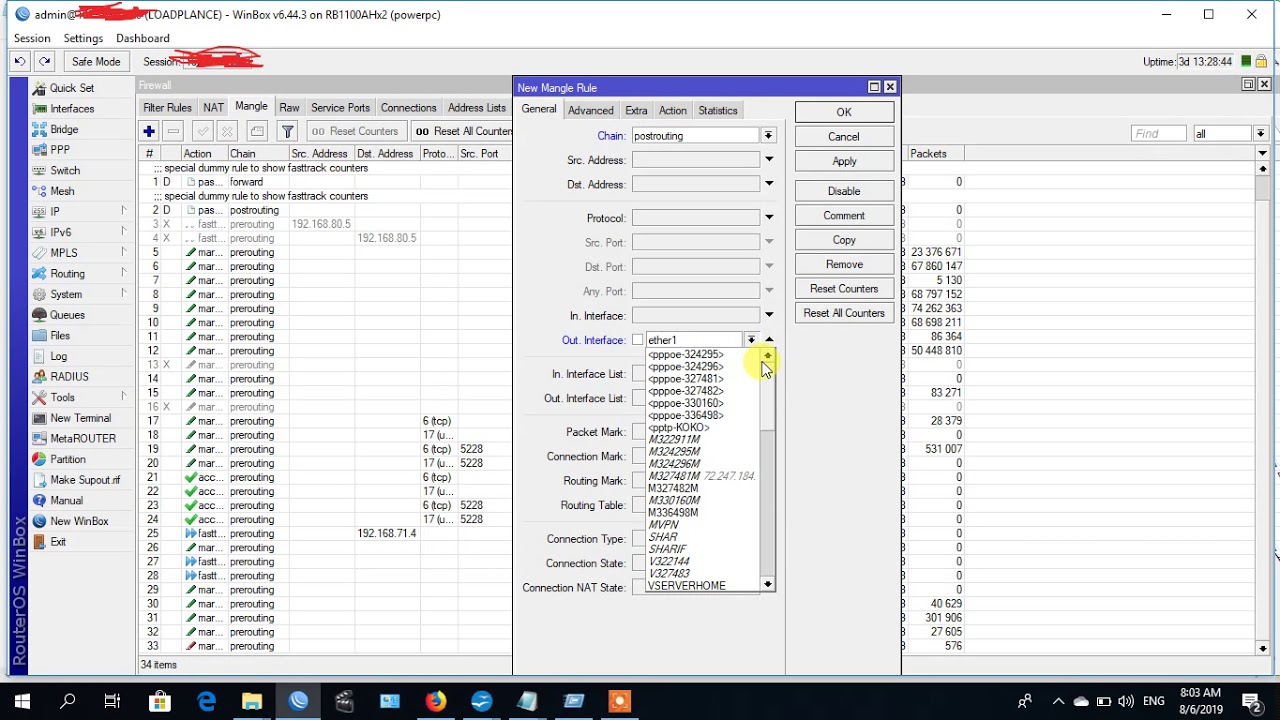Viewport: 1280px width, 720px height.
Task: Click the Make Supout.rf icon
Action: (39, 480)
